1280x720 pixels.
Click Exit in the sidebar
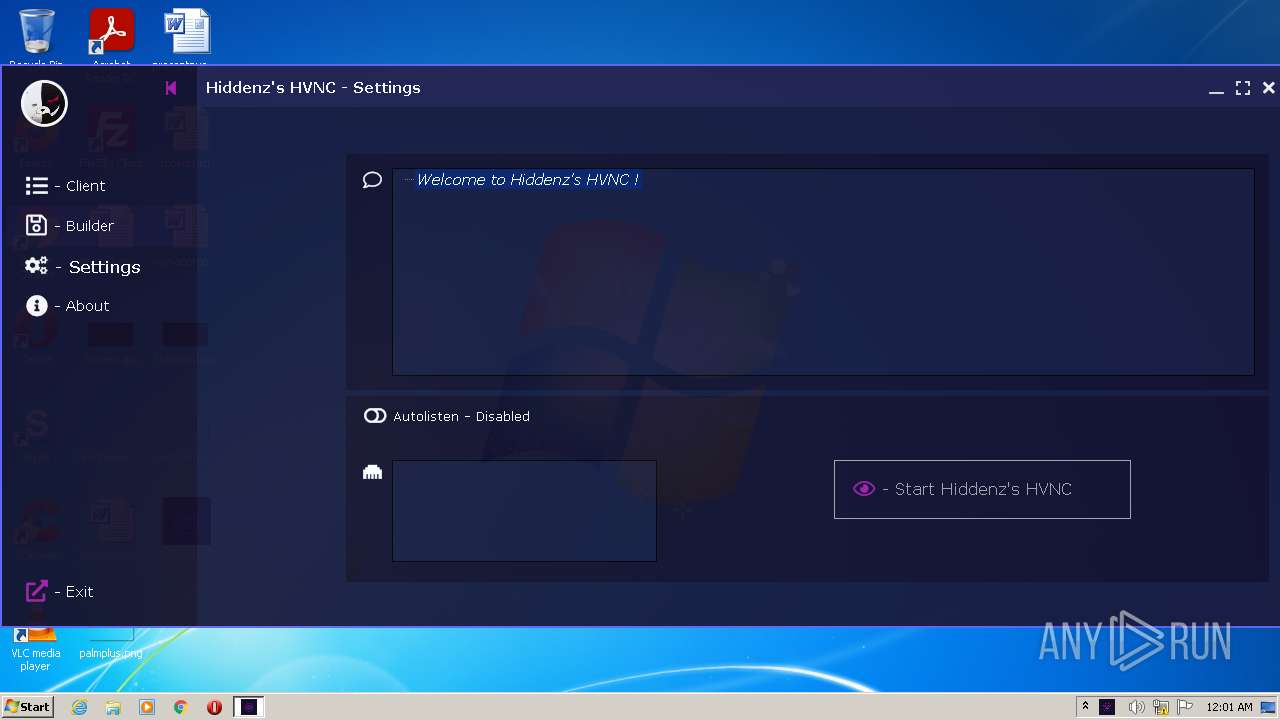[59, 592]
